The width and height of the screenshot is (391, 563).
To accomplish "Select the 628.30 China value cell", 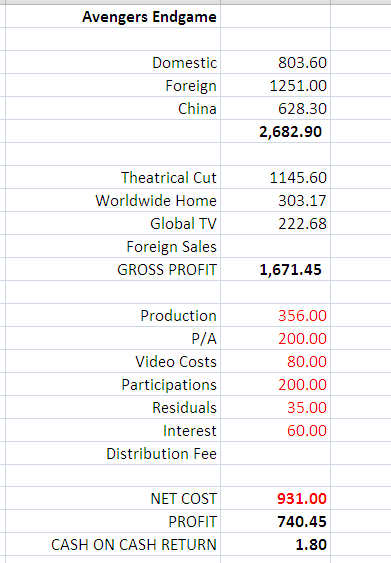I will pyautogui.click(x=275, y=108).
